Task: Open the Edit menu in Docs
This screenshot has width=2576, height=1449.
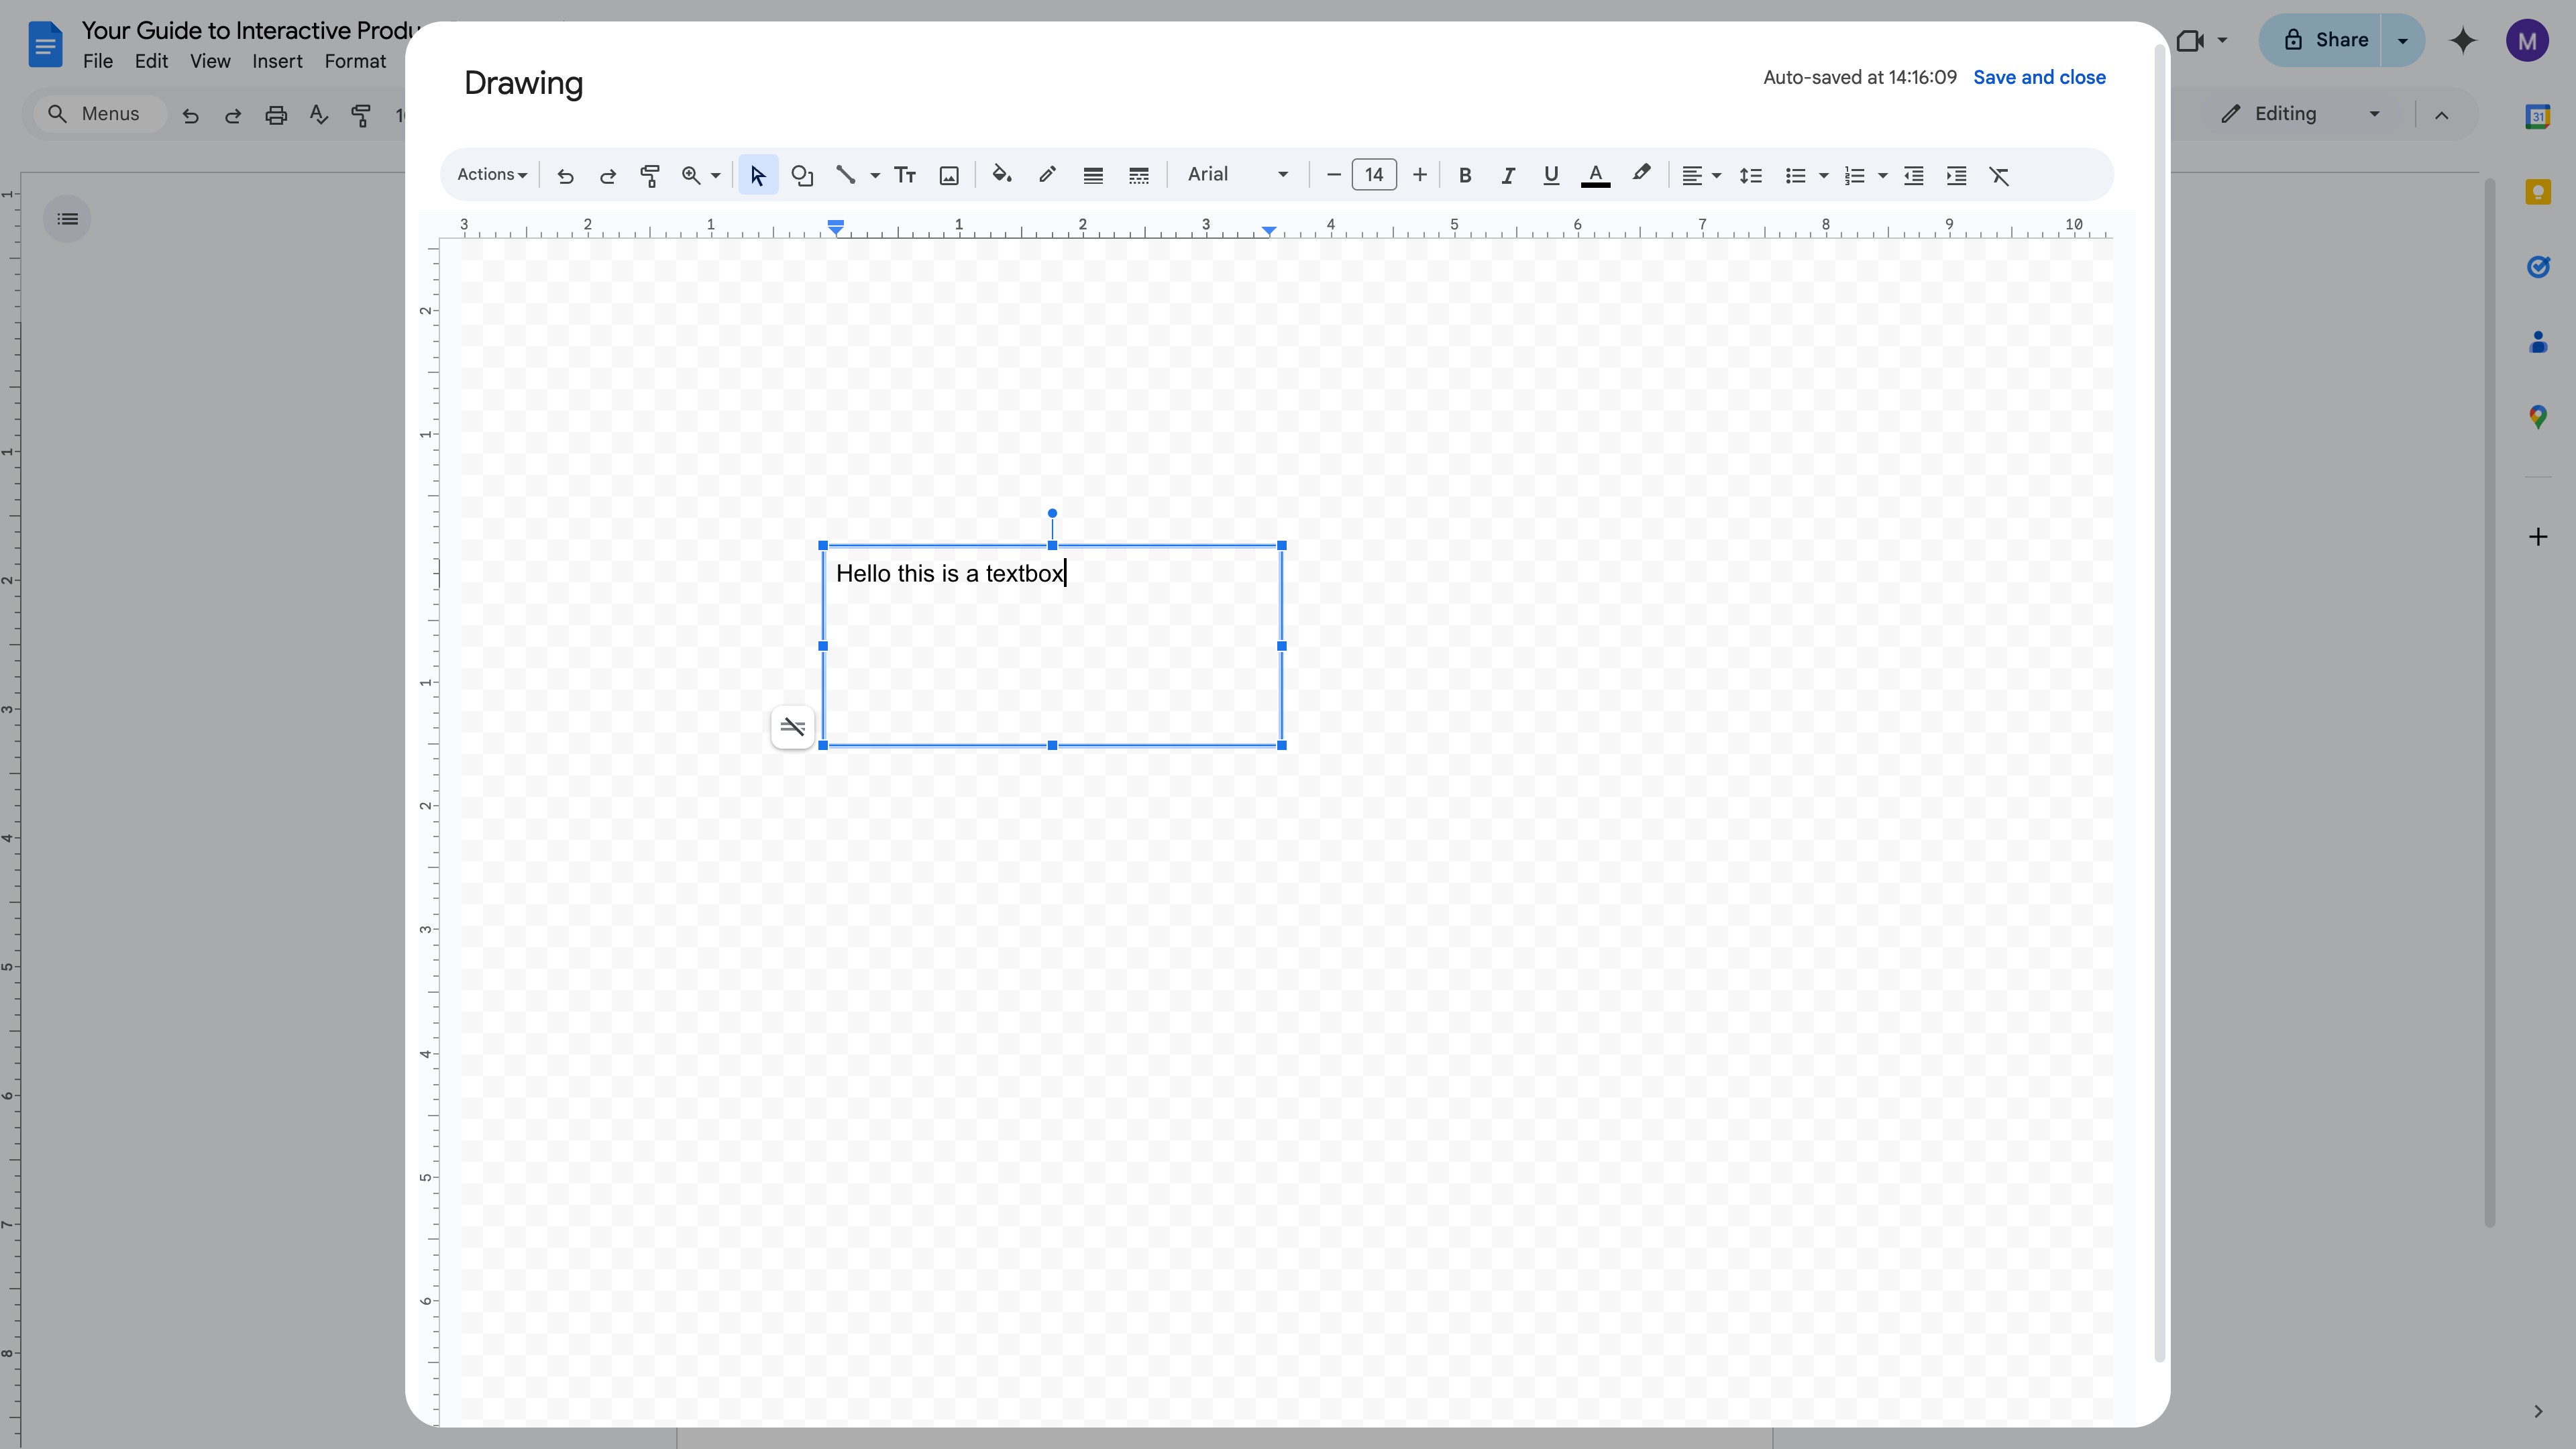Action: click(x=151, y=62)
